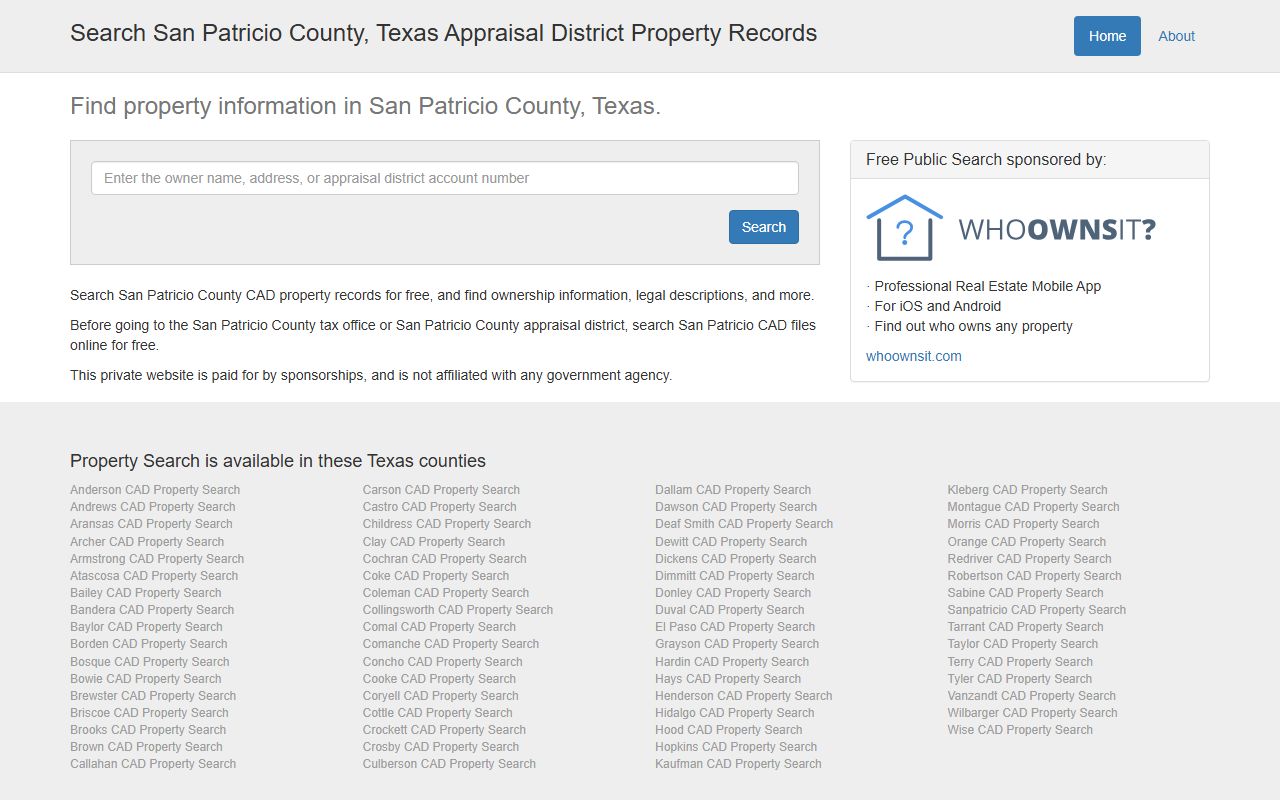
Task: Open Crockett CAD Property Search
Action: 444,730
